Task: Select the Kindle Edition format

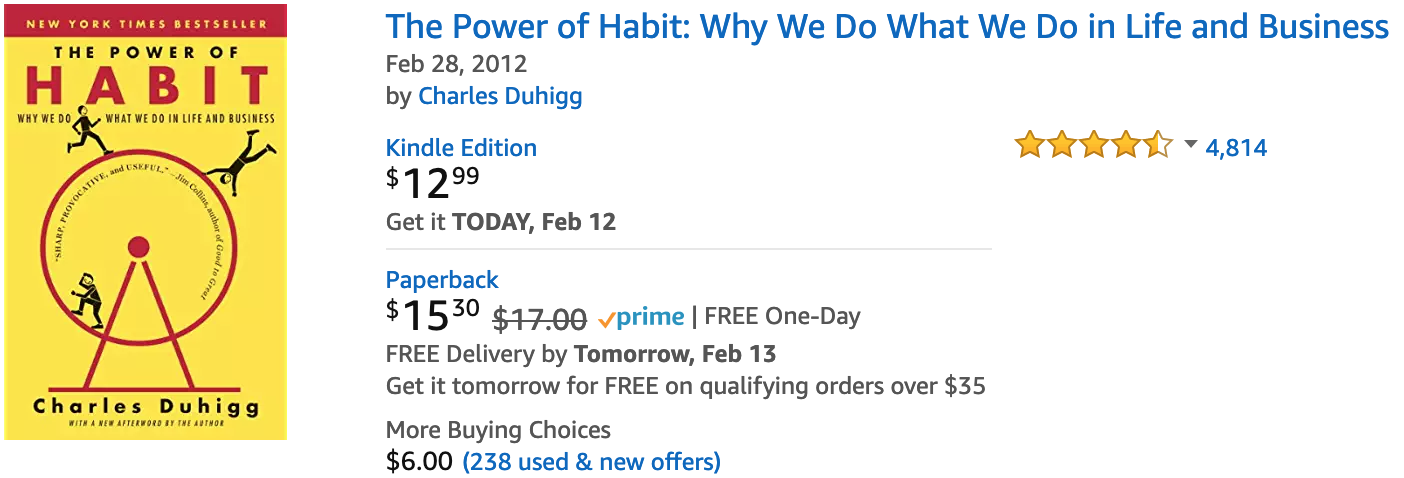Action: pyautogui.click(x=461, y=148)
